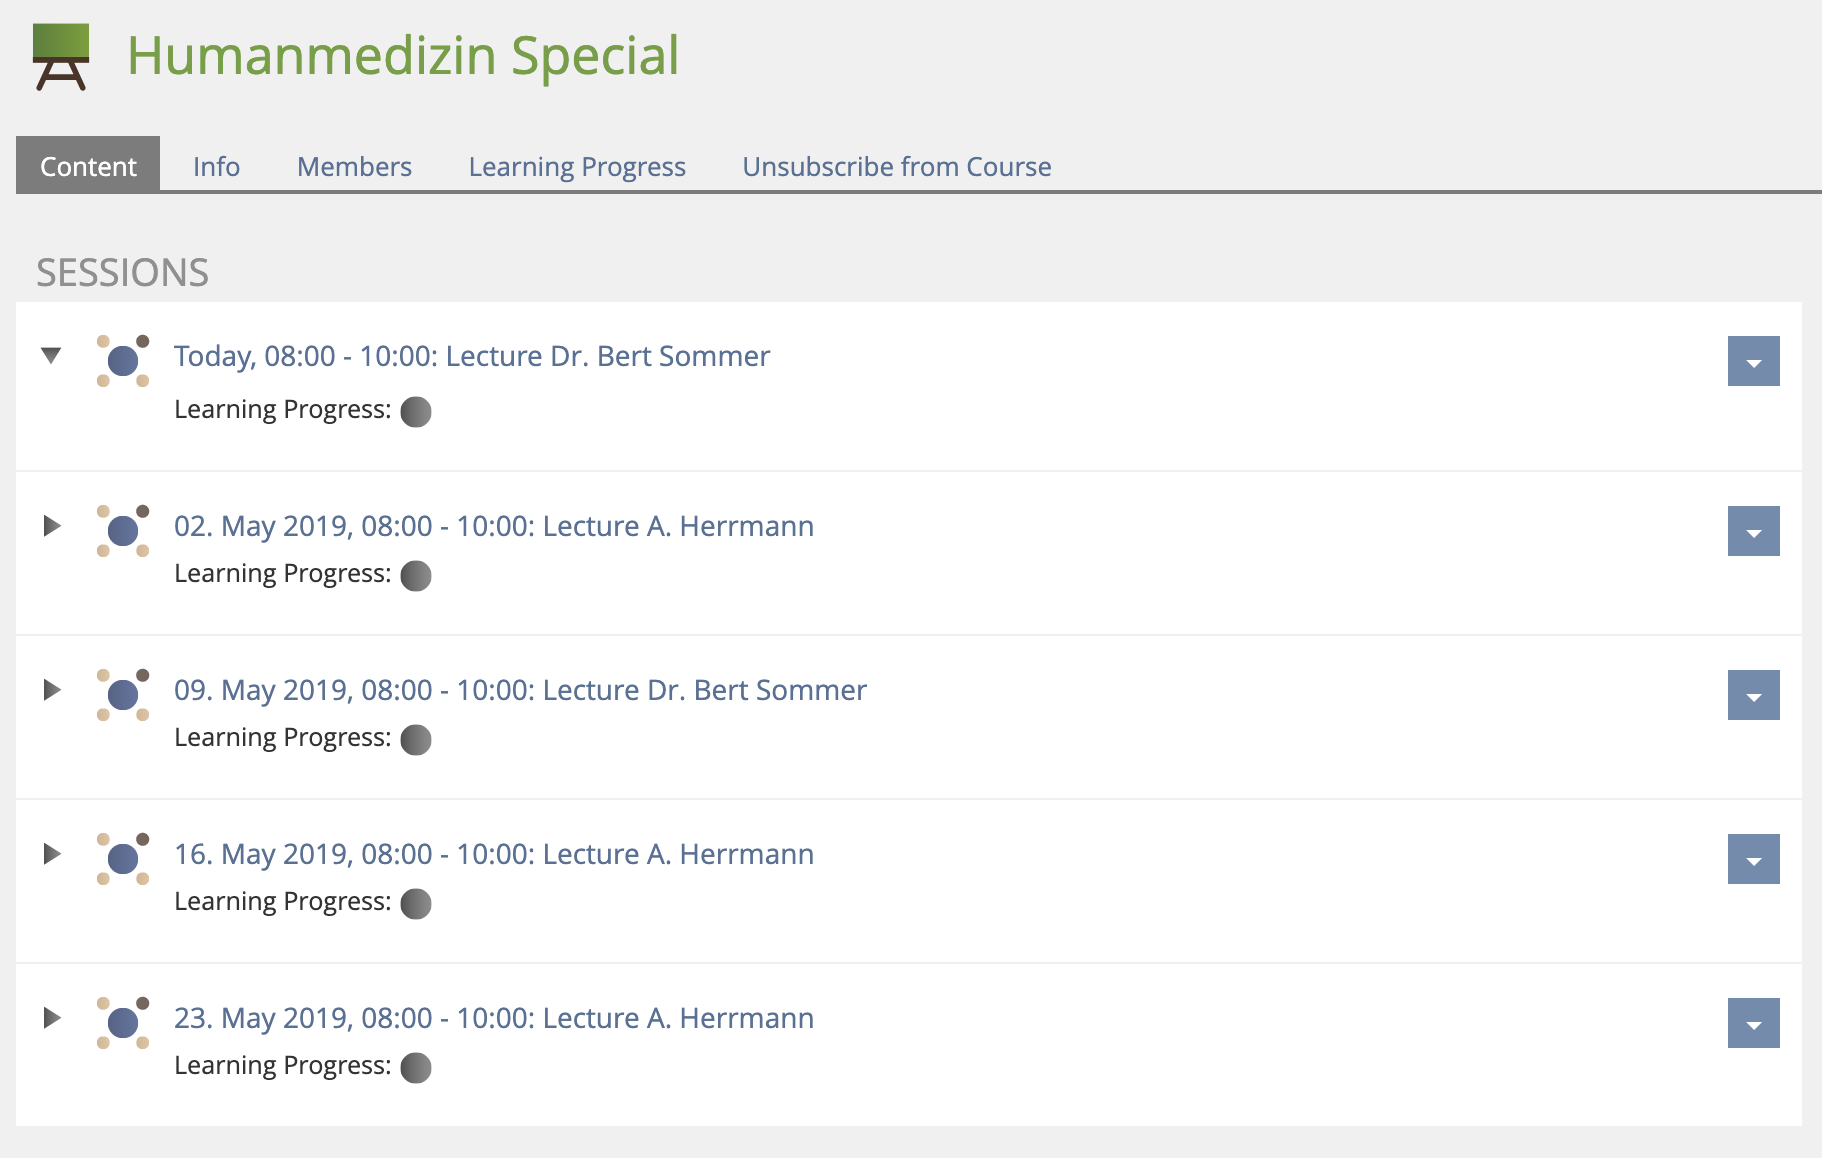1822x1158 pixels.
Task: Expand the 09. May 2019 session
Action: coord(51,690)
